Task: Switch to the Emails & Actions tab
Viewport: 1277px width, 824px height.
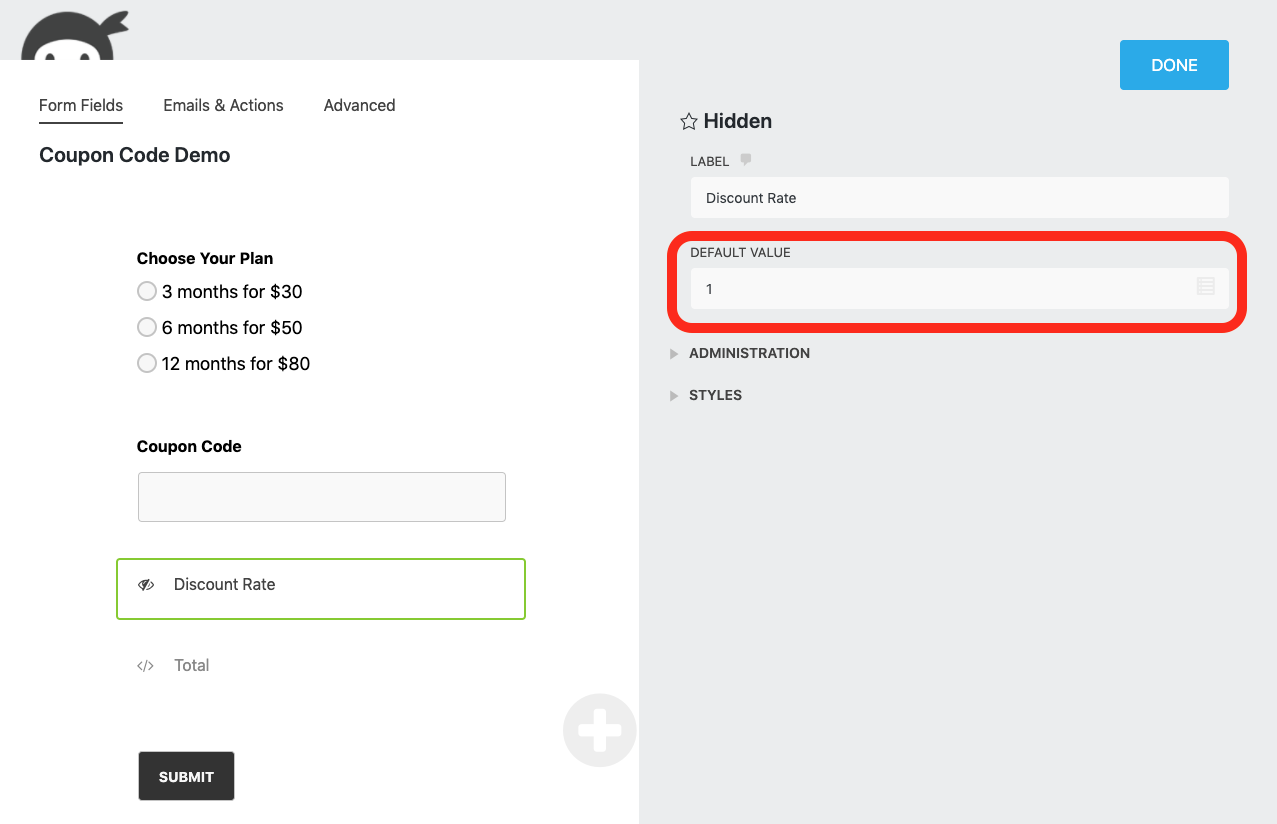Action: point(222,105)
